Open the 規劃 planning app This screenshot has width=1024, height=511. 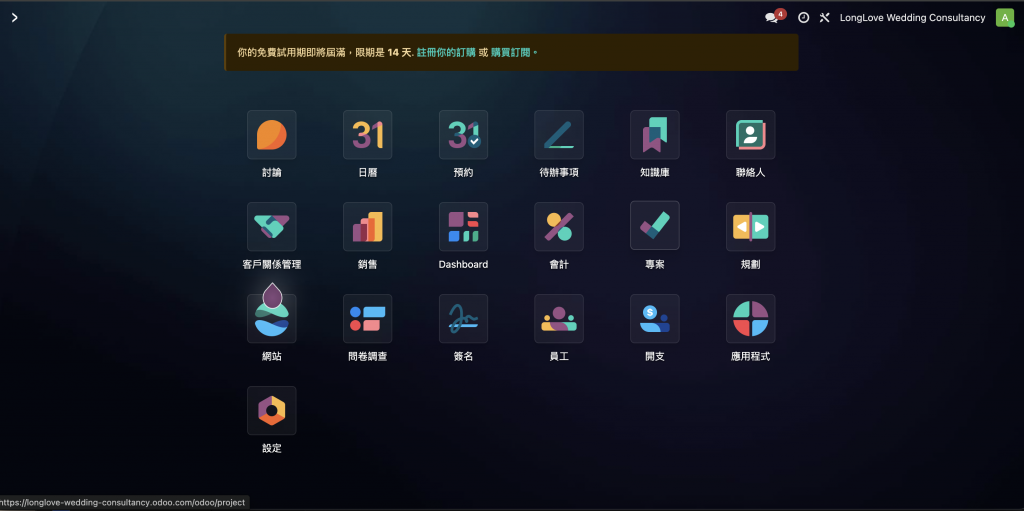click(751, 227)
